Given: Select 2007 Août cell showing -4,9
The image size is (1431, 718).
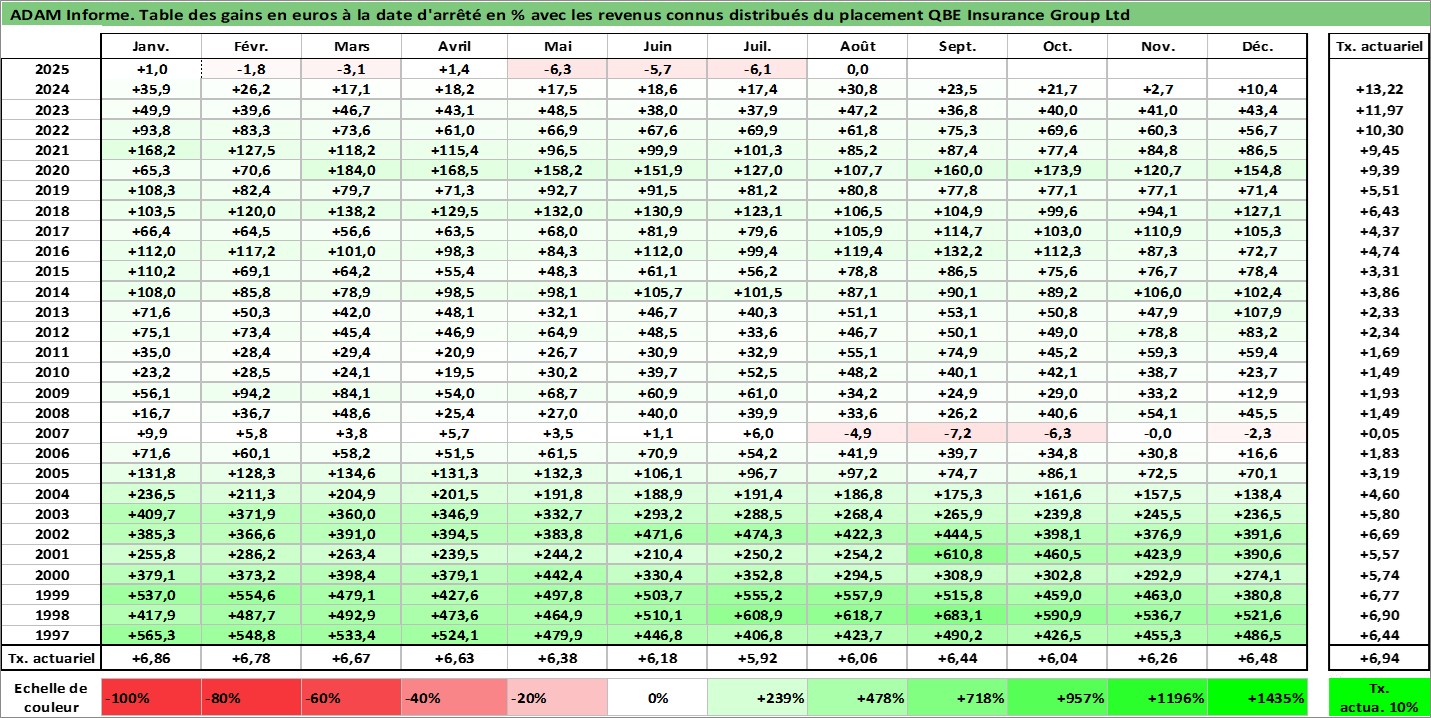Looking at the screenshot, I should pos(857,434).
